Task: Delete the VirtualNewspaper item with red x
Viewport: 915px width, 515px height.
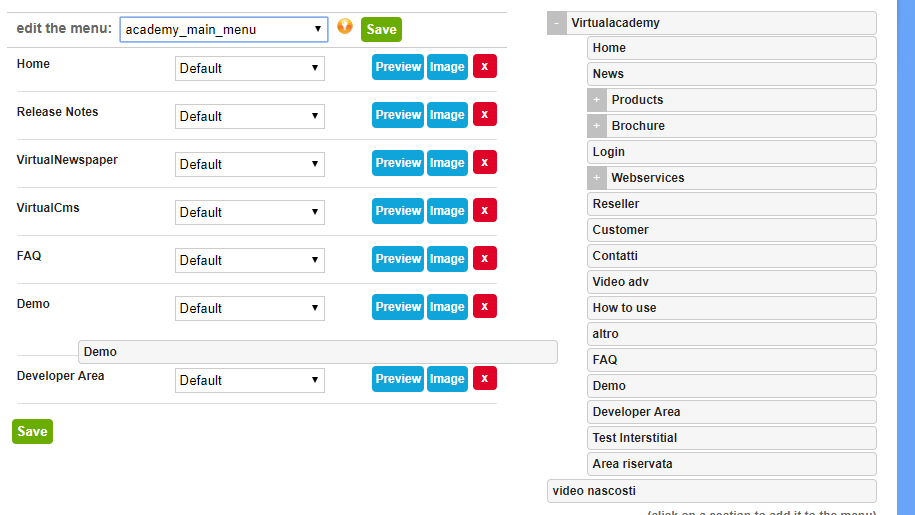Action: pos(484,163)
